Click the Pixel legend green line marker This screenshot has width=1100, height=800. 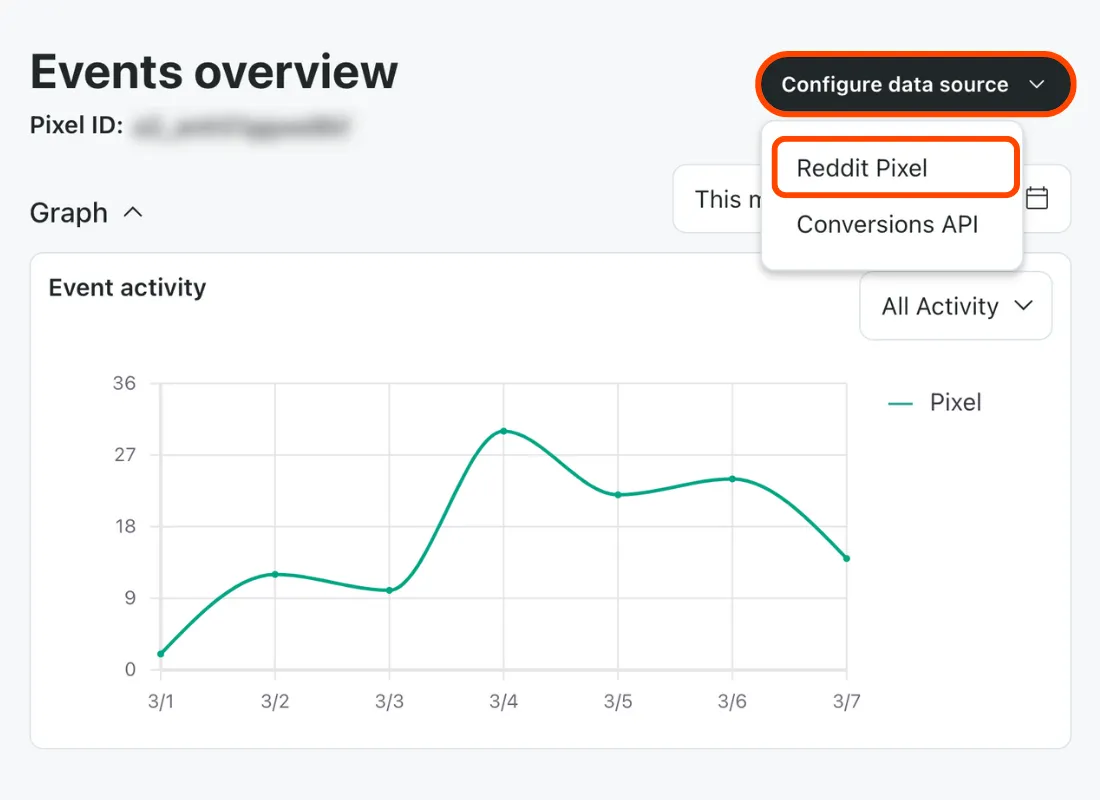901,404
